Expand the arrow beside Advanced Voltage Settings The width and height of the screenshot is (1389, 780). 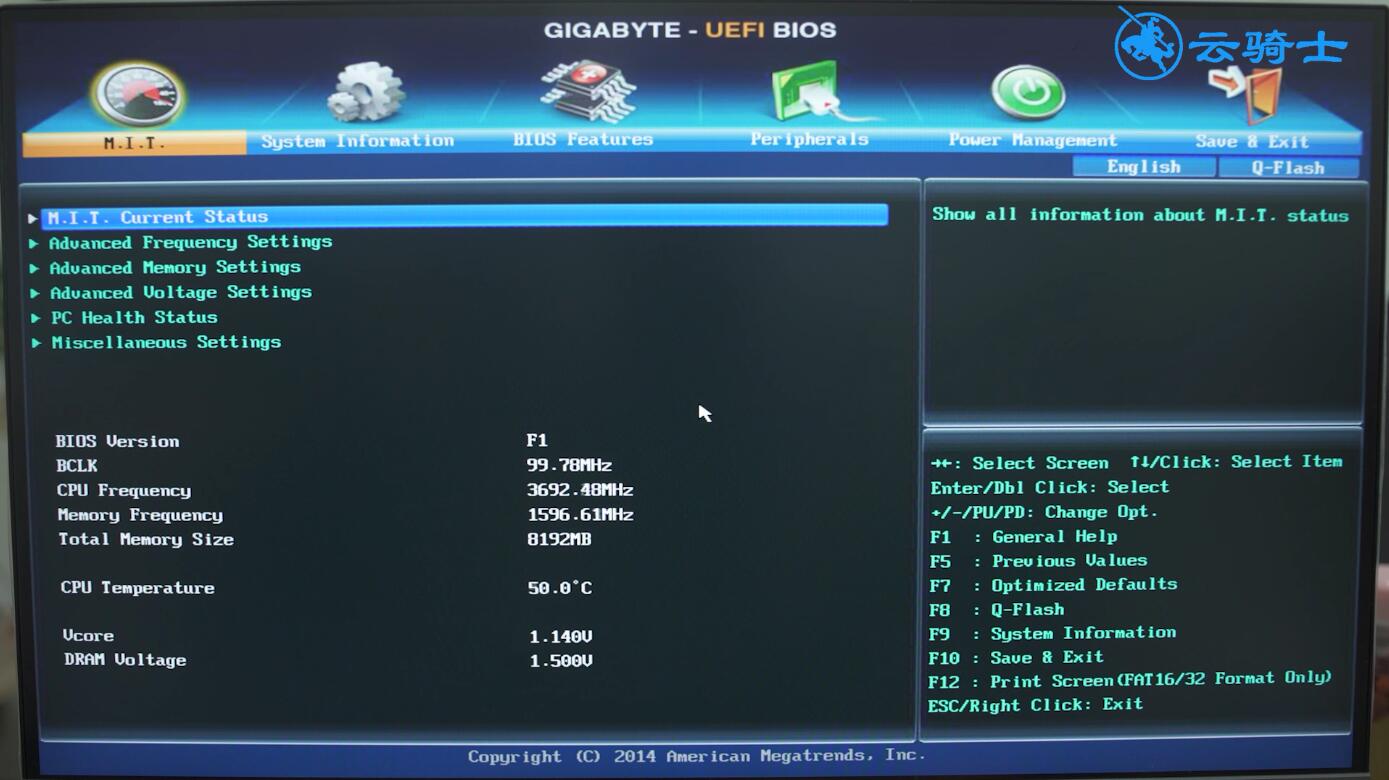35,293
